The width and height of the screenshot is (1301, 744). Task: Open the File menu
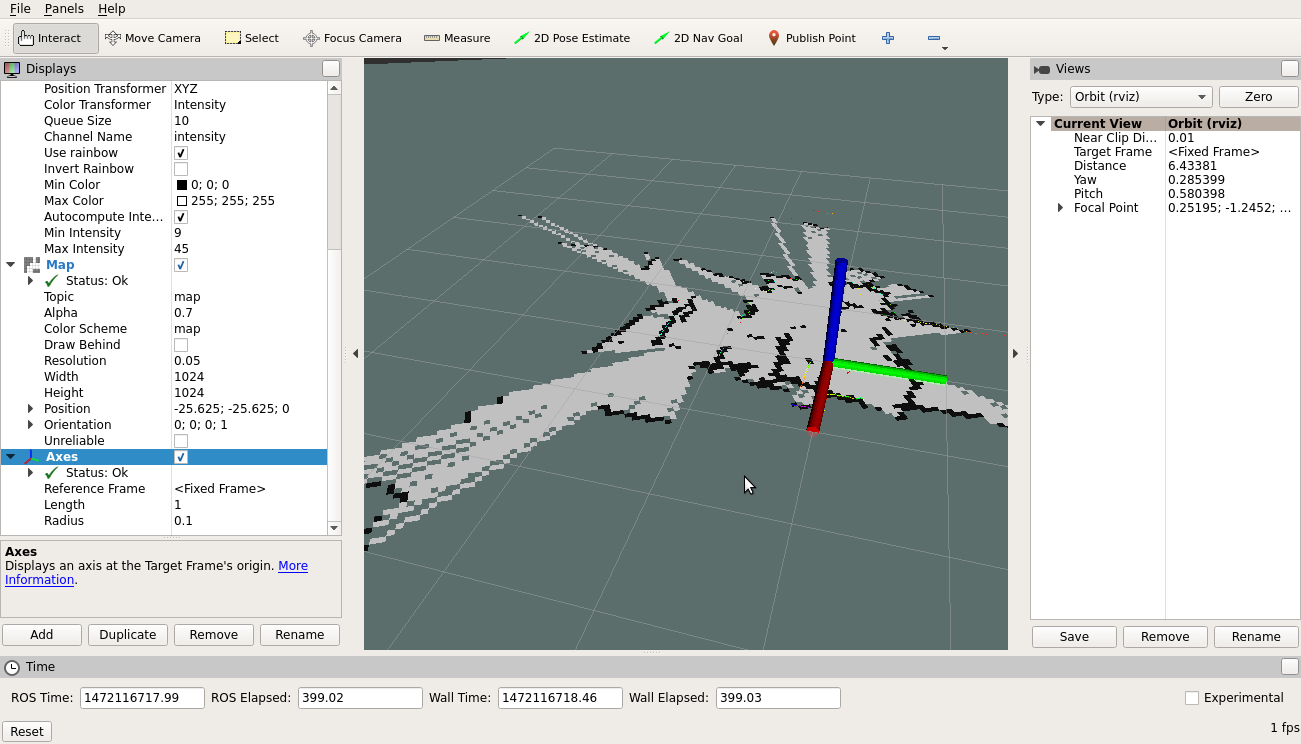(20, 8)
